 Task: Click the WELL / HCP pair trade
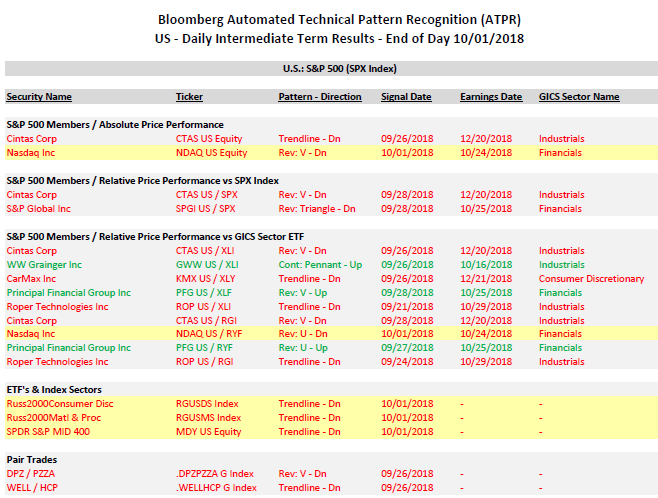(32, 488)
